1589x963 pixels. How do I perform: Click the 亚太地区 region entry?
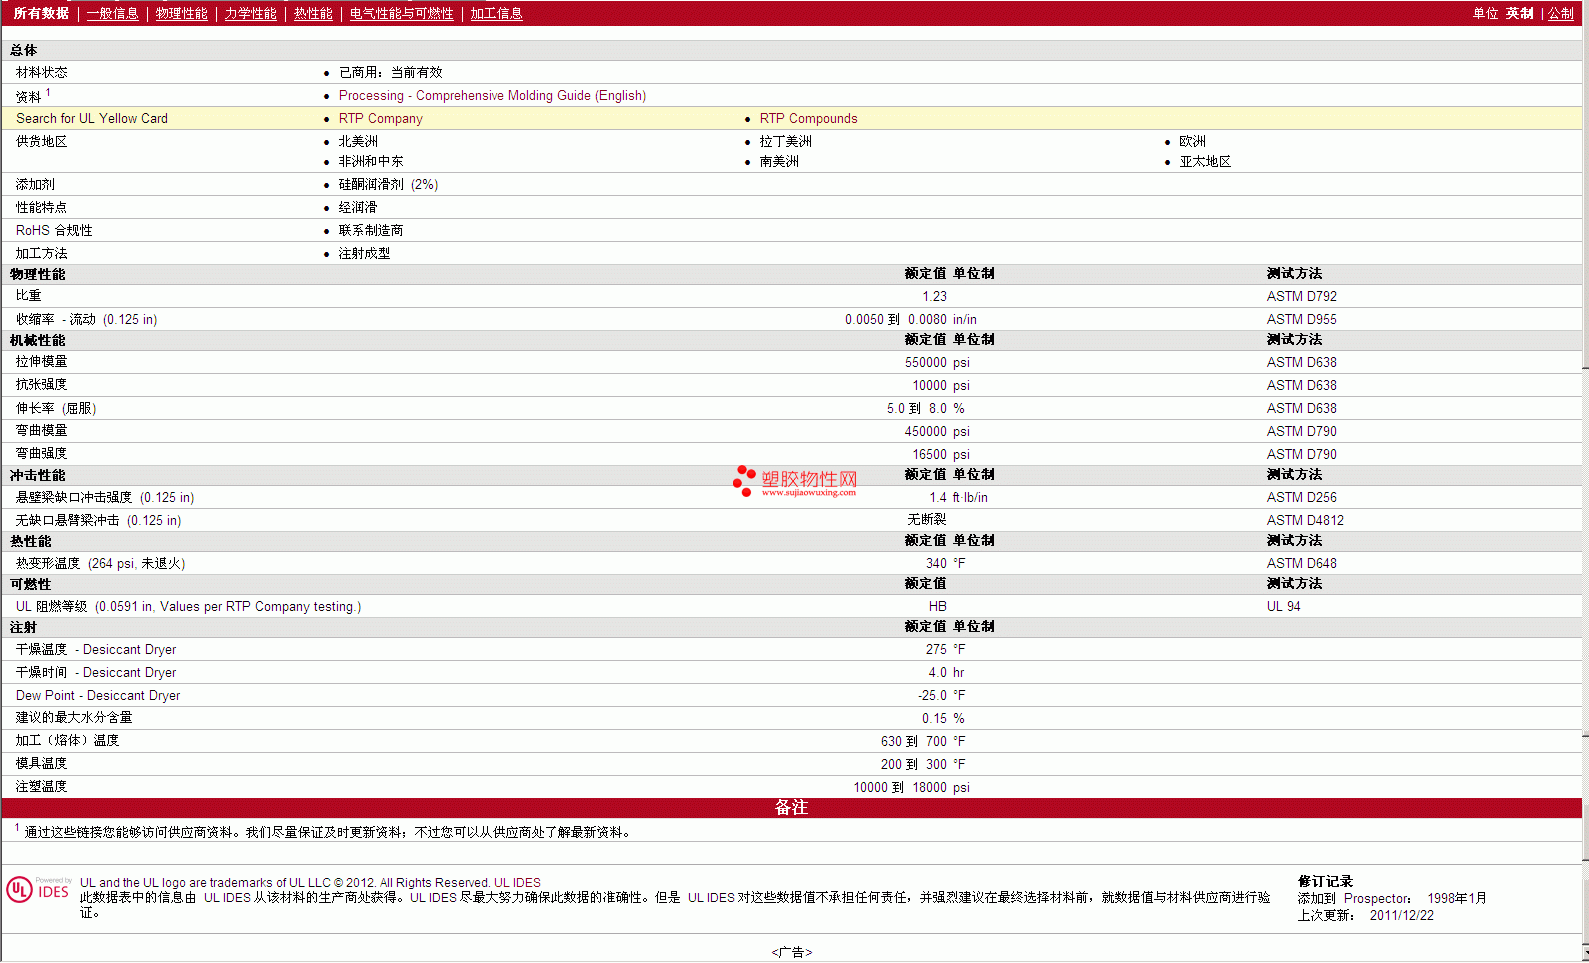pos(1205,161)
